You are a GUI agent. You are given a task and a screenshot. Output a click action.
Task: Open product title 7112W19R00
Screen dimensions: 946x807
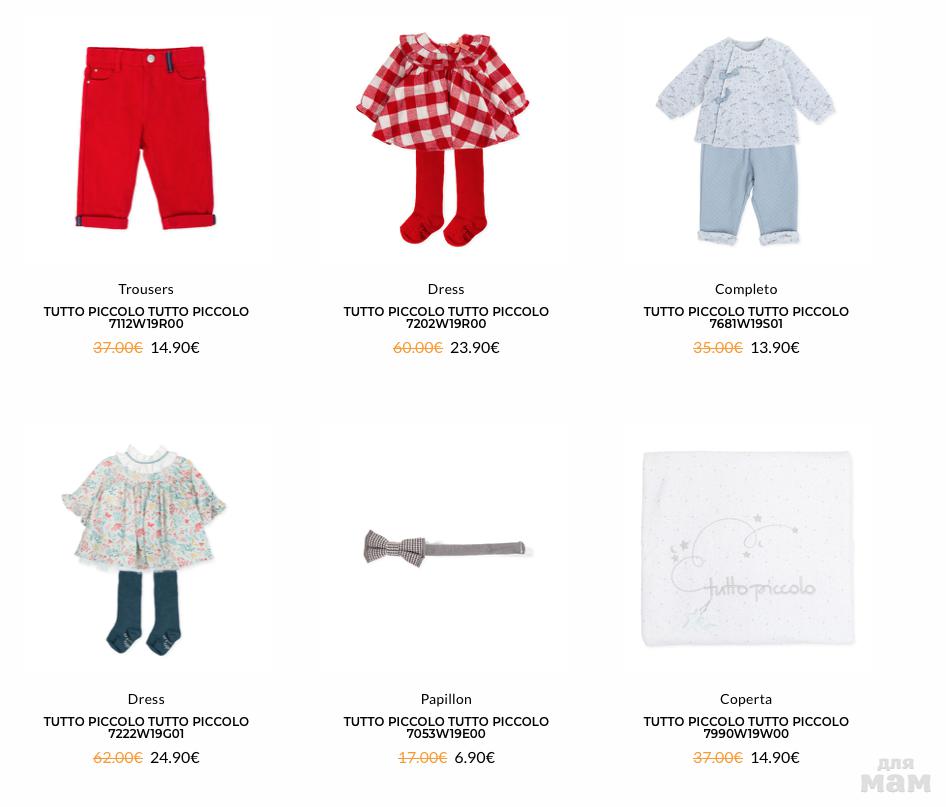(x=146, y=317)
